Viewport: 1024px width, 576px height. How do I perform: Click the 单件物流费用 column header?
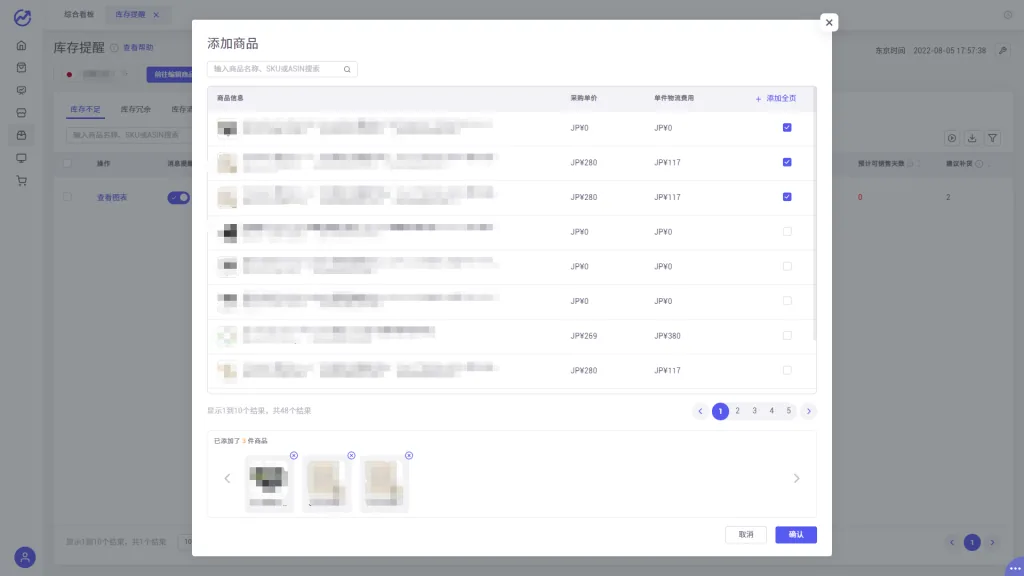(x=674, y=99)
